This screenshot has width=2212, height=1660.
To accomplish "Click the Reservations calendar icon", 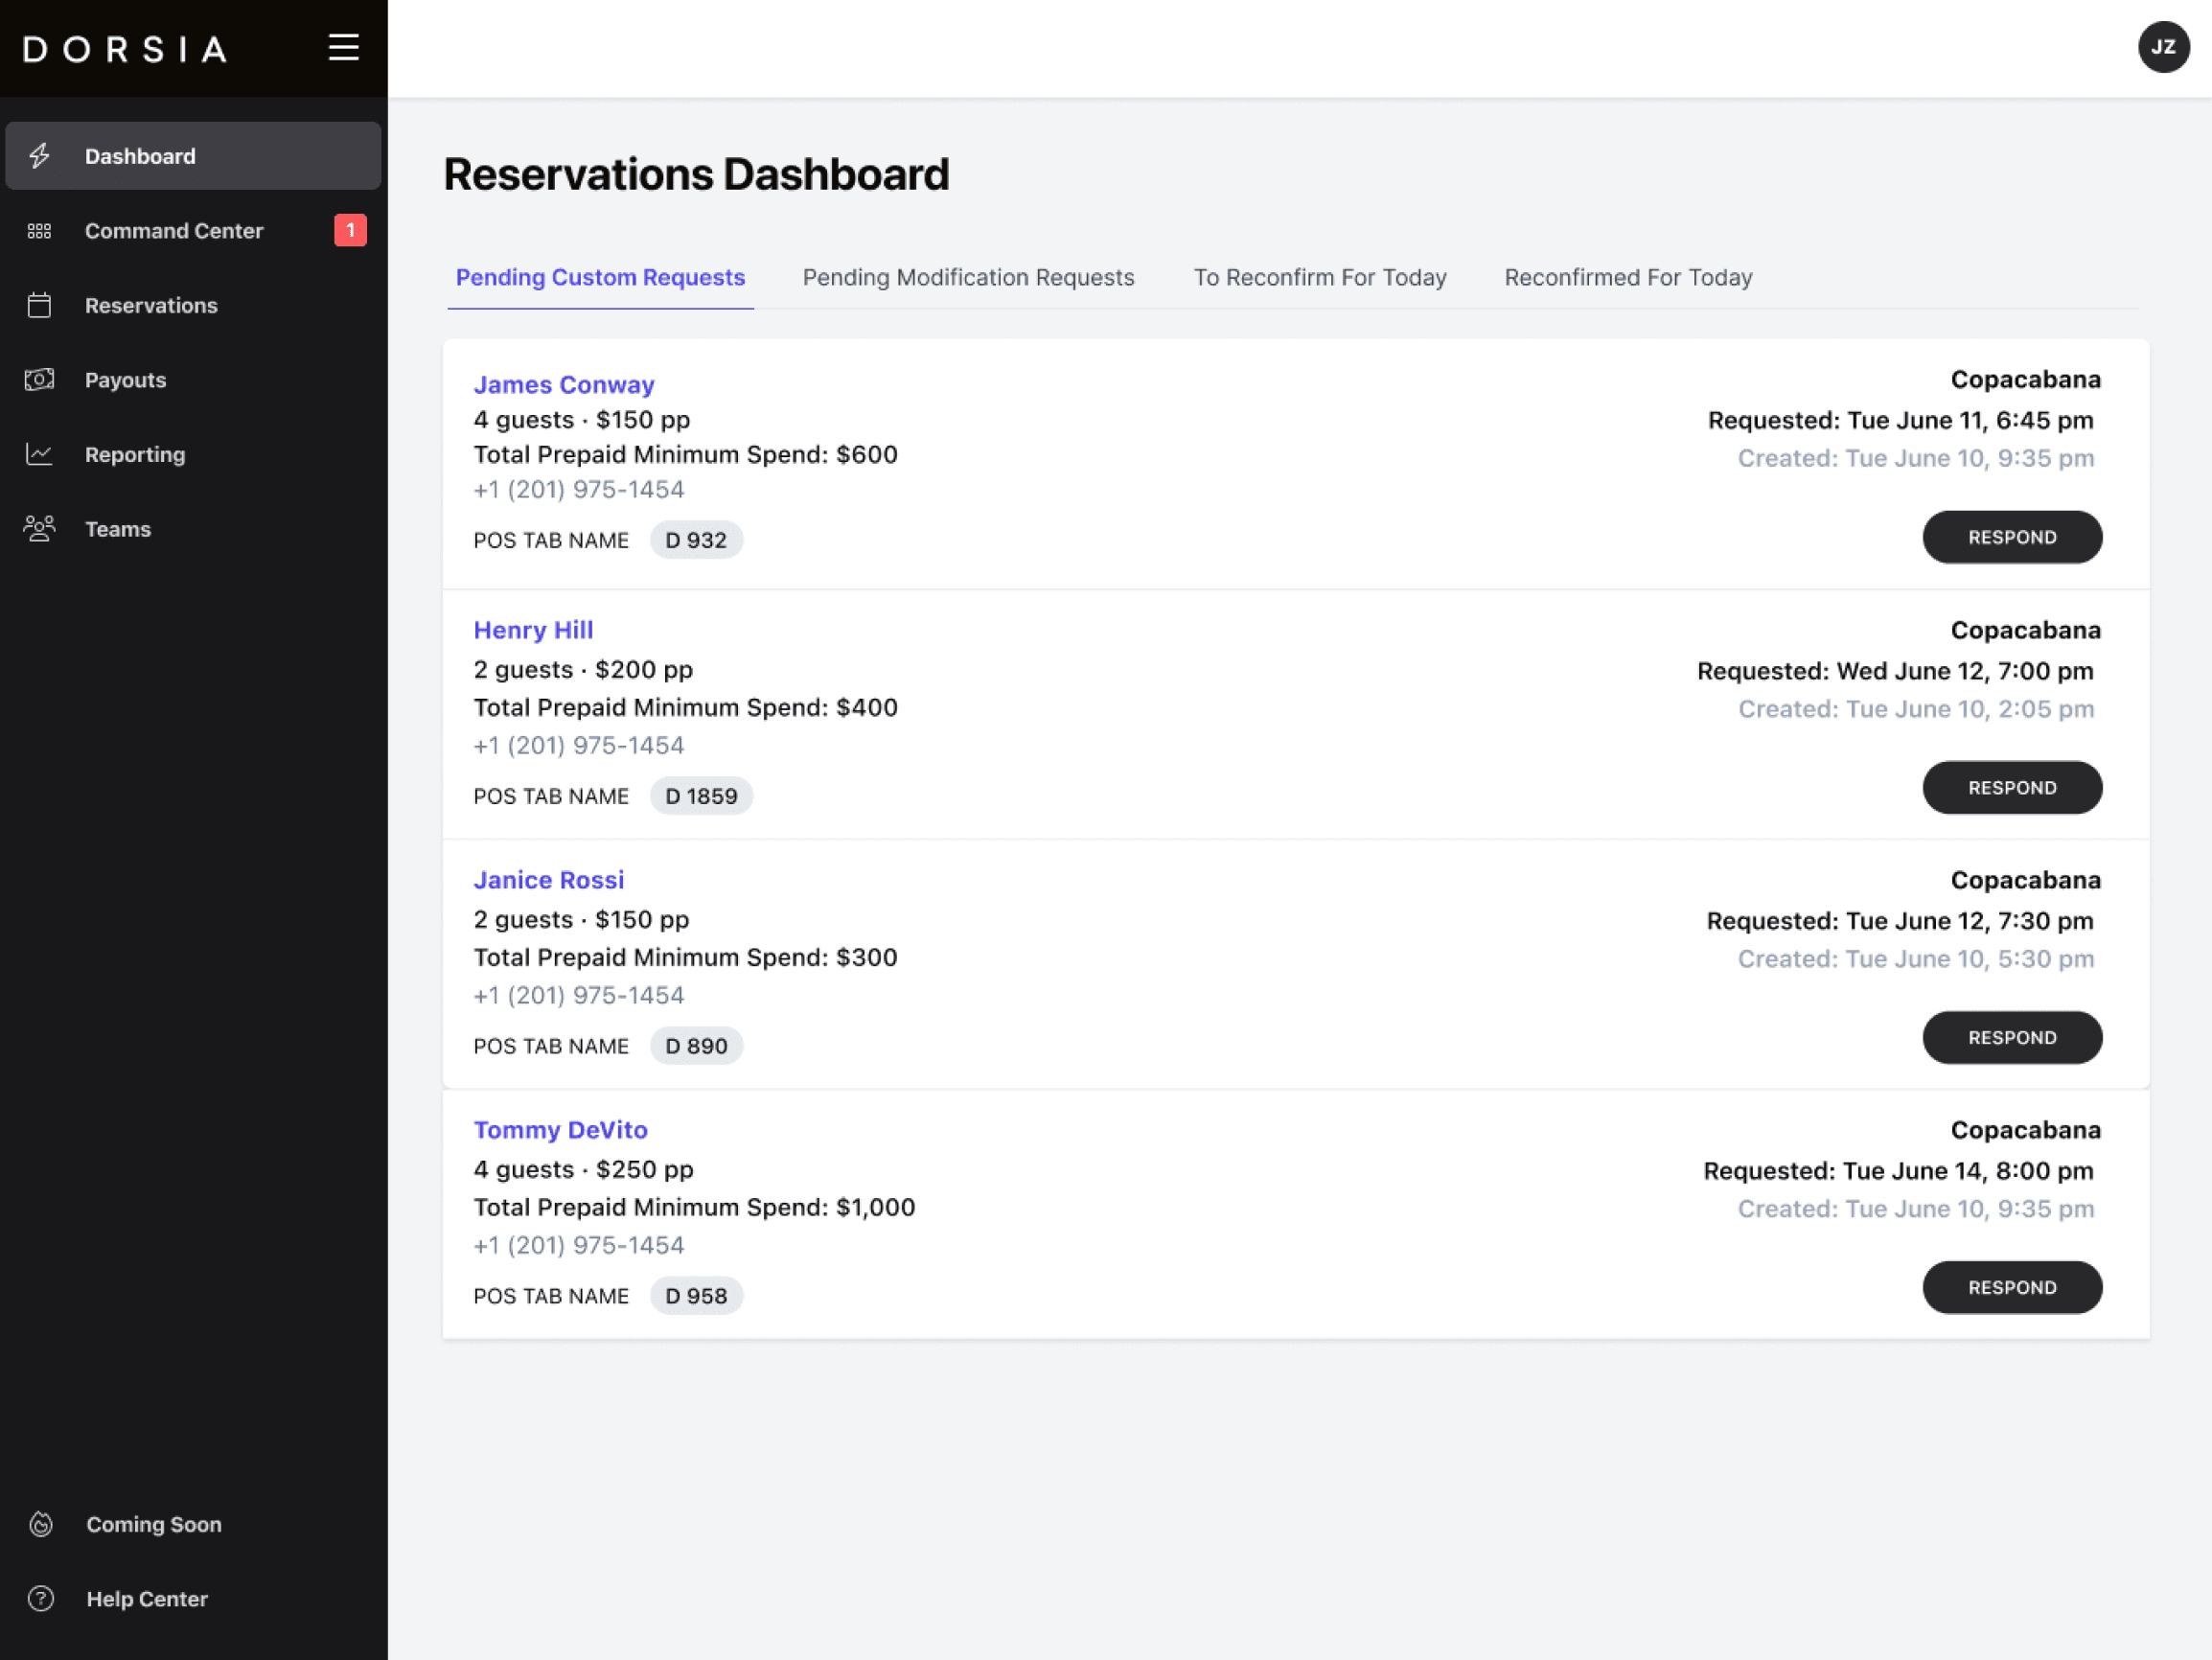I will (x=40, y=305).
